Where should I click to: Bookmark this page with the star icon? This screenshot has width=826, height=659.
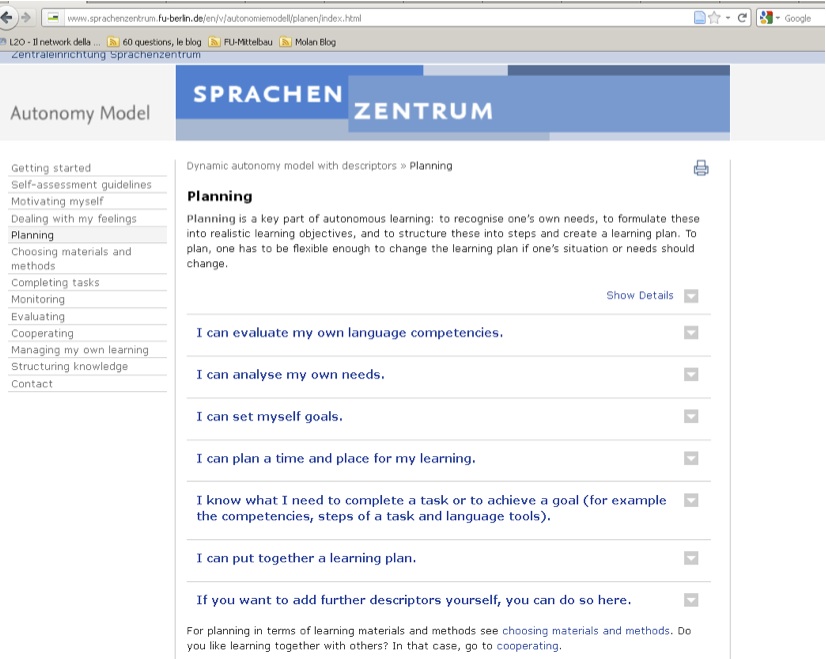[x=714, y=18]
